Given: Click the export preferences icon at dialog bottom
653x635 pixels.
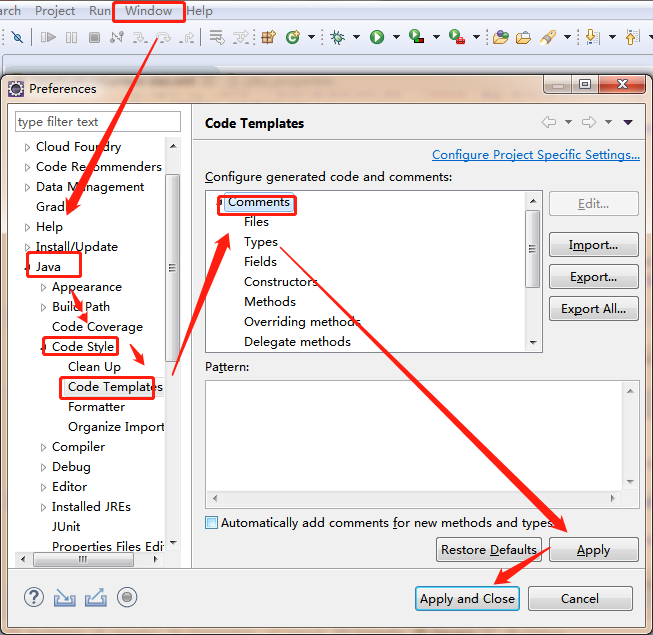Looking at the screenshot, I should click(96, 598).
